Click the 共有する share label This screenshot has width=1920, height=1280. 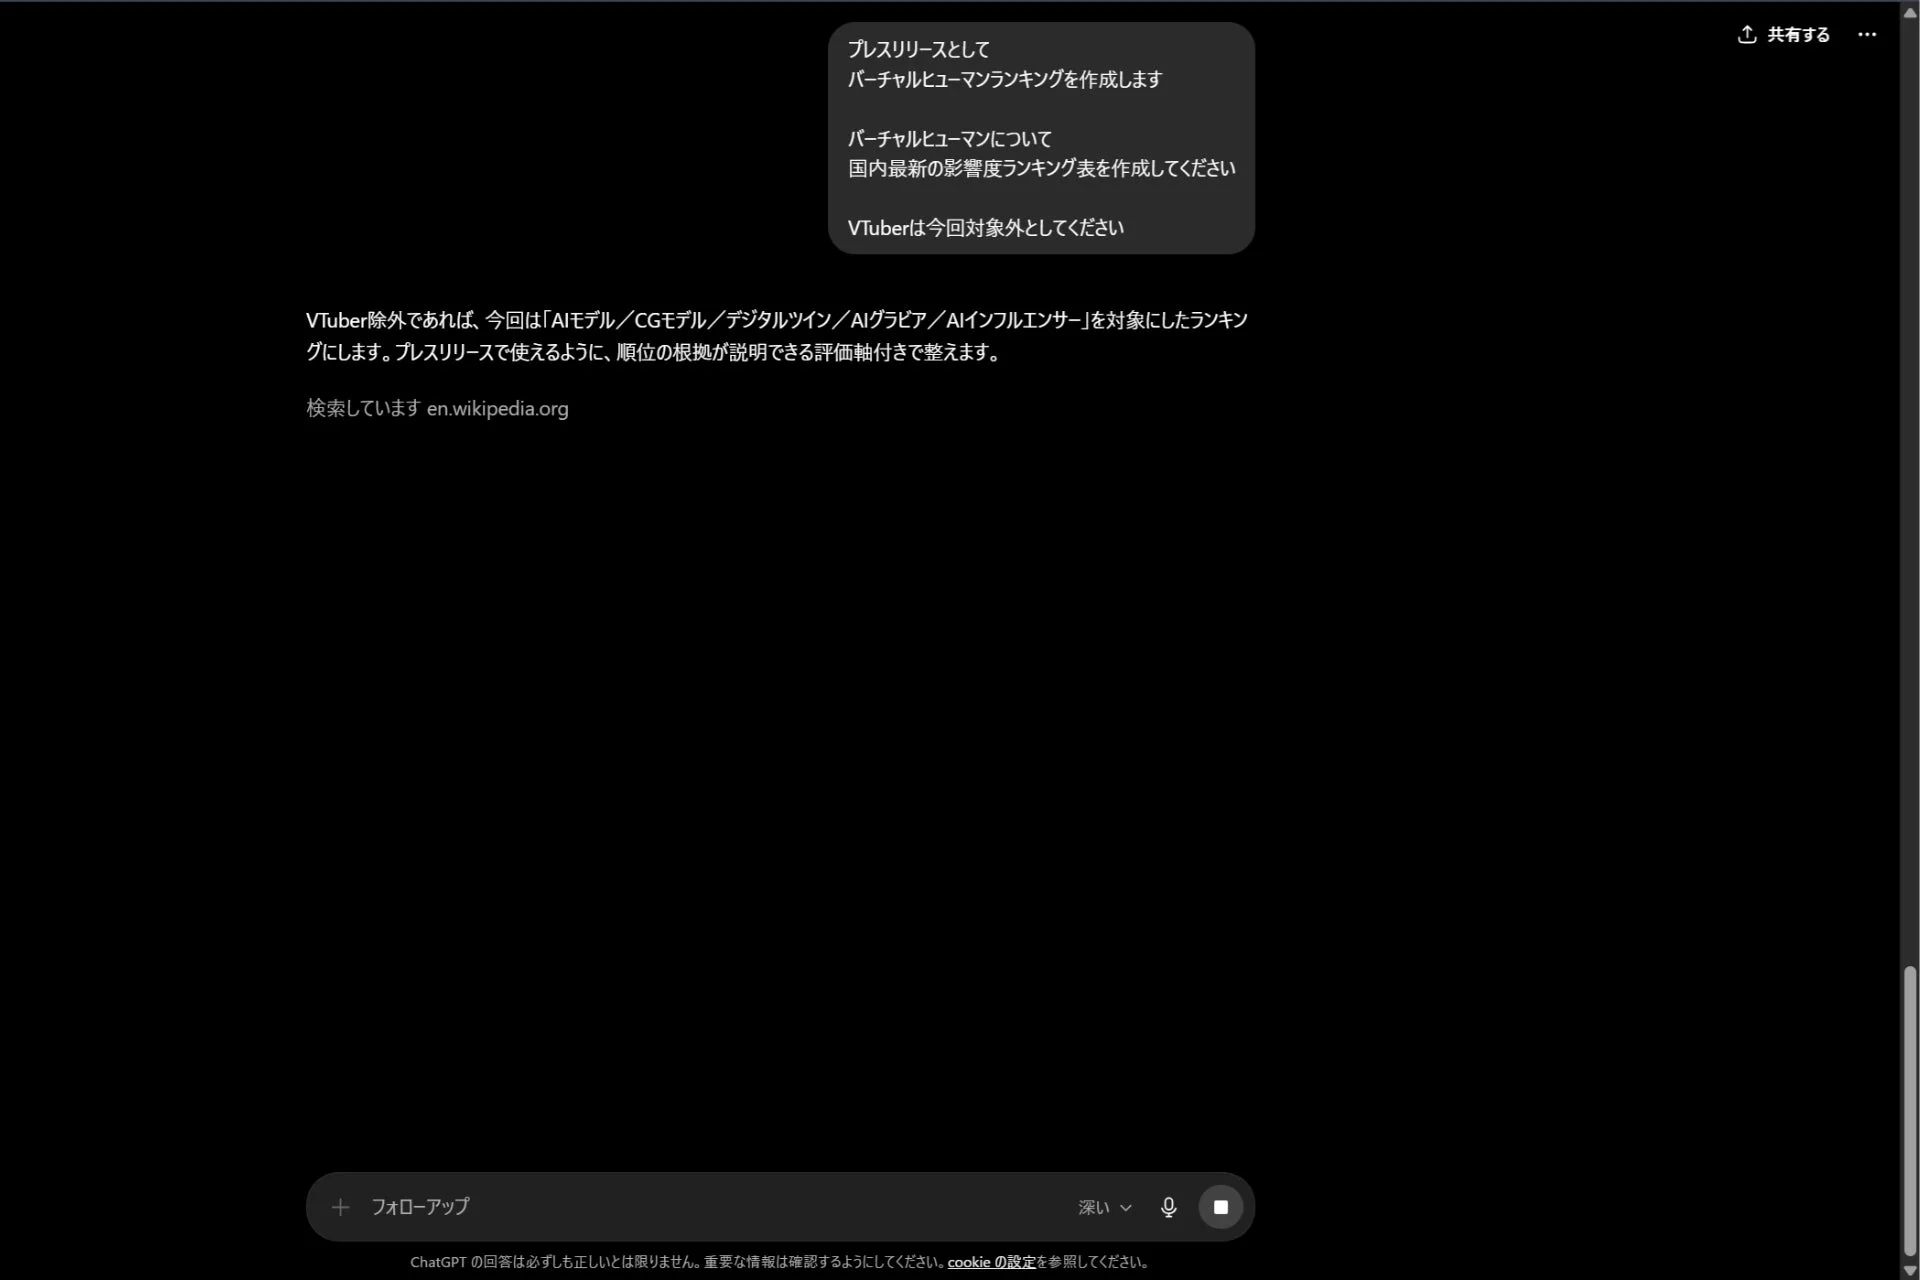click(1798, 34)
